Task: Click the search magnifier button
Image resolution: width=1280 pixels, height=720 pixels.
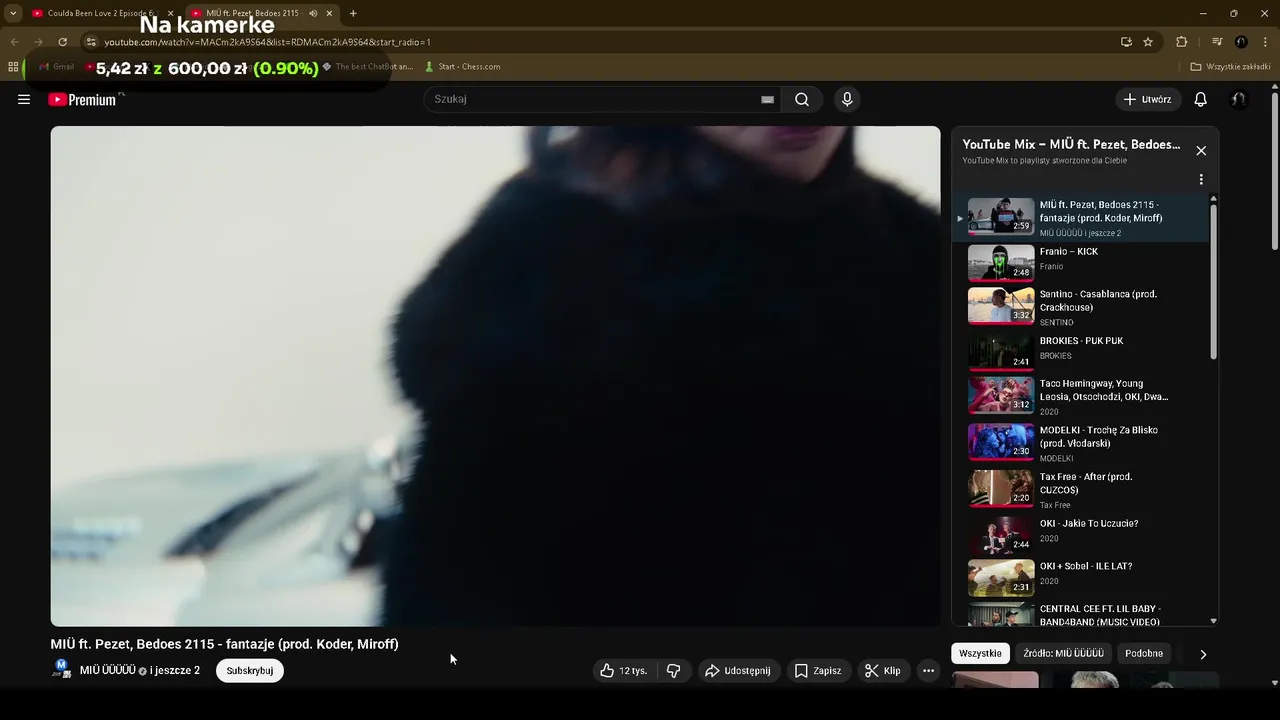Action: (802, 99)
